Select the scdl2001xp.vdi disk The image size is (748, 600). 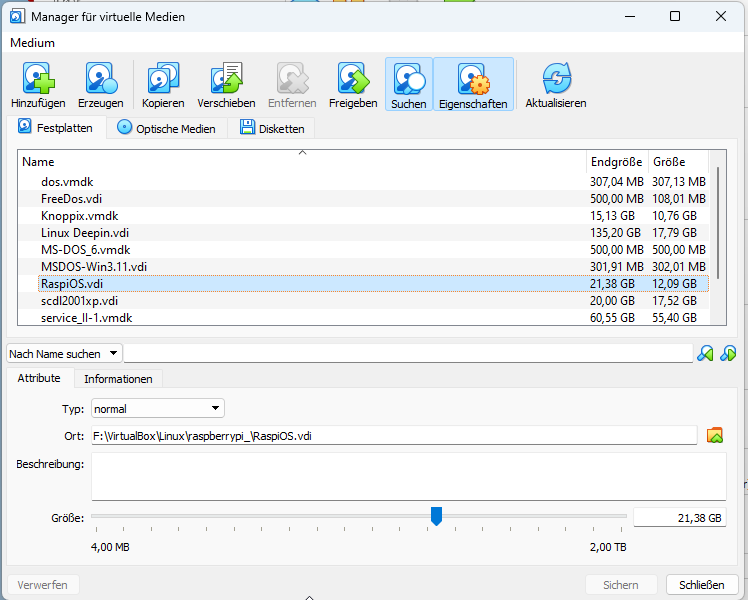[x=364, y=300]
